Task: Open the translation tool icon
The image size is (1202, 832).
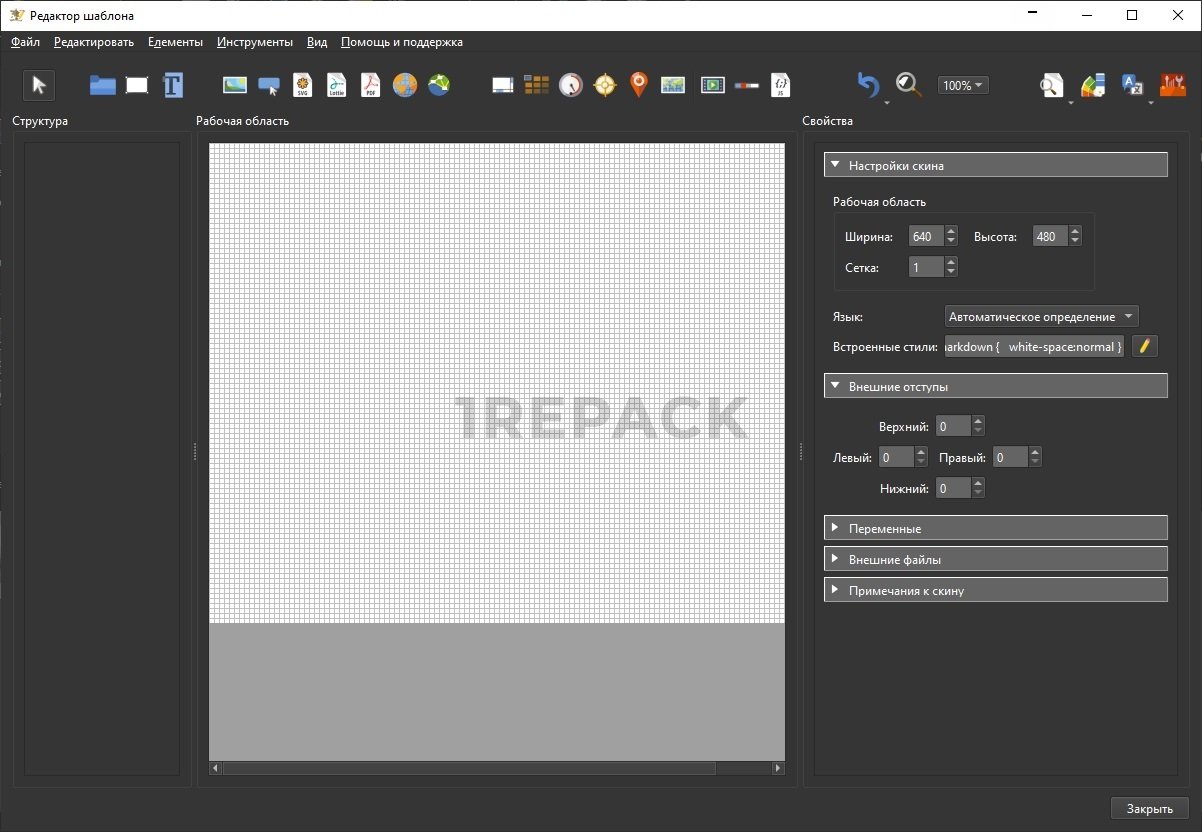Action: pos(1132,85)
